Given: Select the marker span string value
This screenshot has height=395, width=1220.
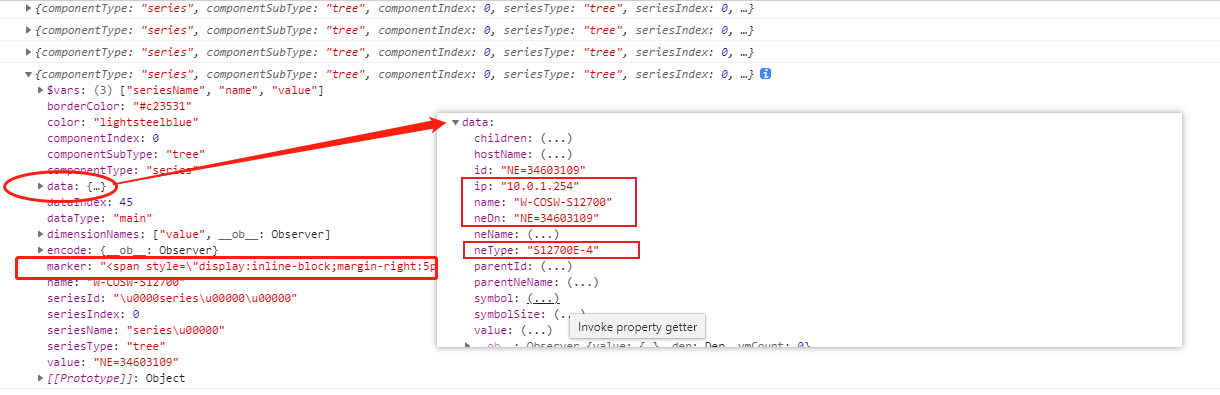Looking at the screenshot, I should coord(268,266).
